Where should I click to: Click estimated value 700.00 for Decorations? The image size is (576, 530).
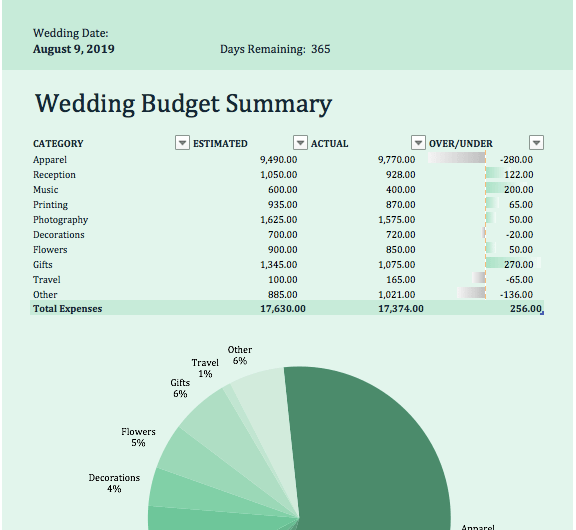click(282, 235)
